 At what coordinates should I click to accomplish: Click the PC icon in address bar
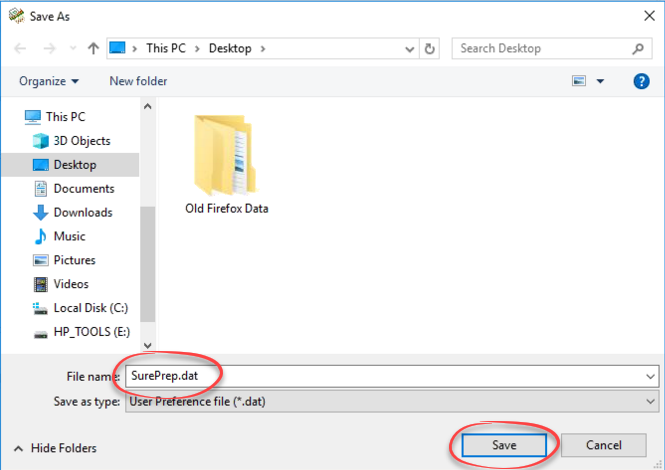tap(117, 48)
